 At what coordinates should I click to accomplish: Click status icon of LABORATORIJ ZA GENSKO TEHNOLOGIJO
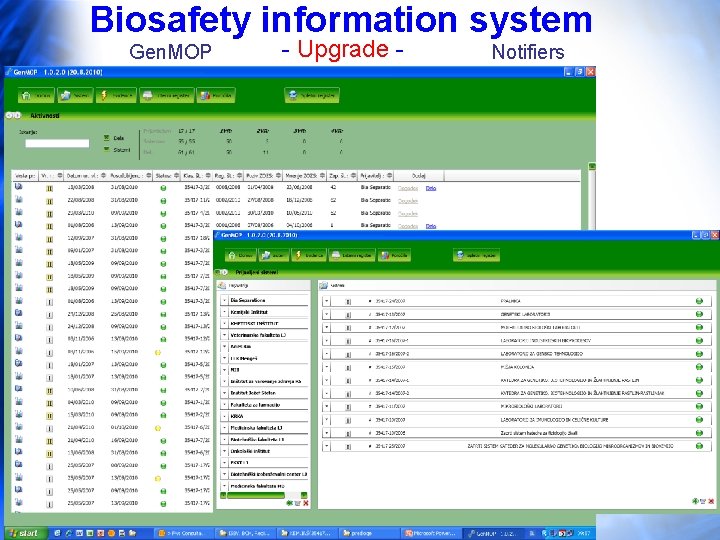pos(699,354)
